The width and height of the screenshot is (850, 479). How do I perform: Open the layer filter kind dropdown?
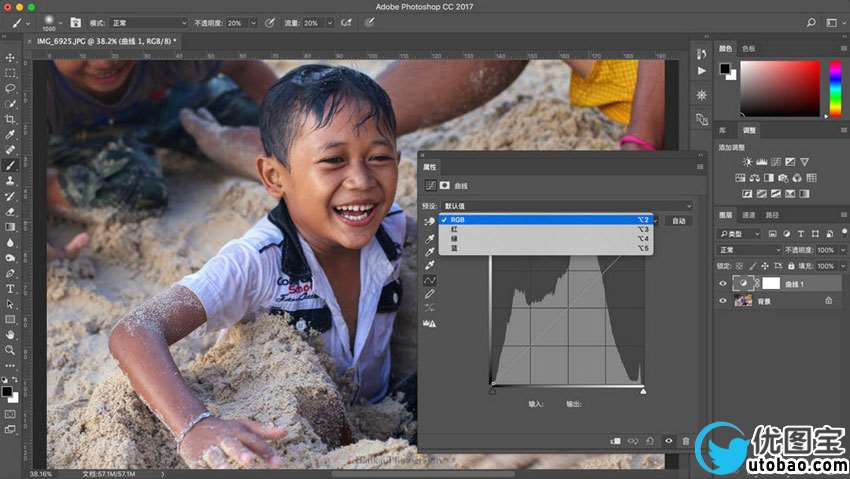(x=740, y=234)
